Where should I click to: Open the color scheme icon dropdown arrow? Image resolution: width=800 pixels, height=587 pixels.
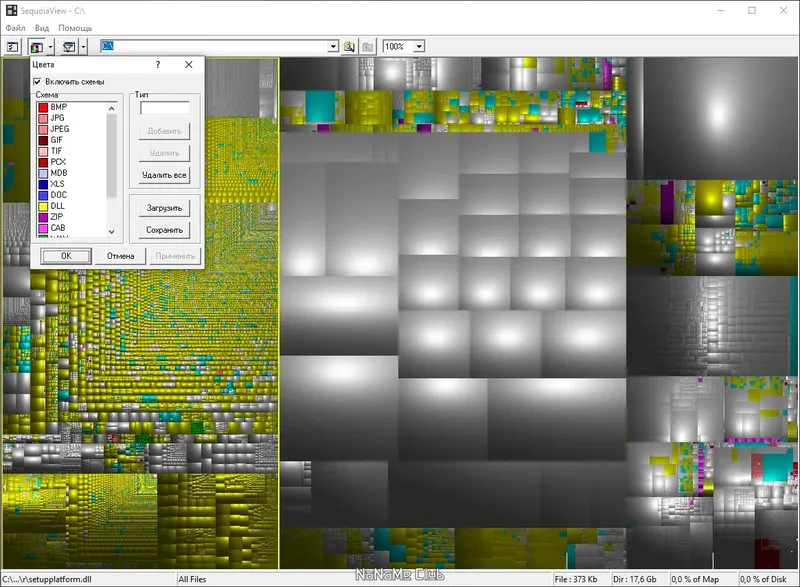(x=51, y=47)
